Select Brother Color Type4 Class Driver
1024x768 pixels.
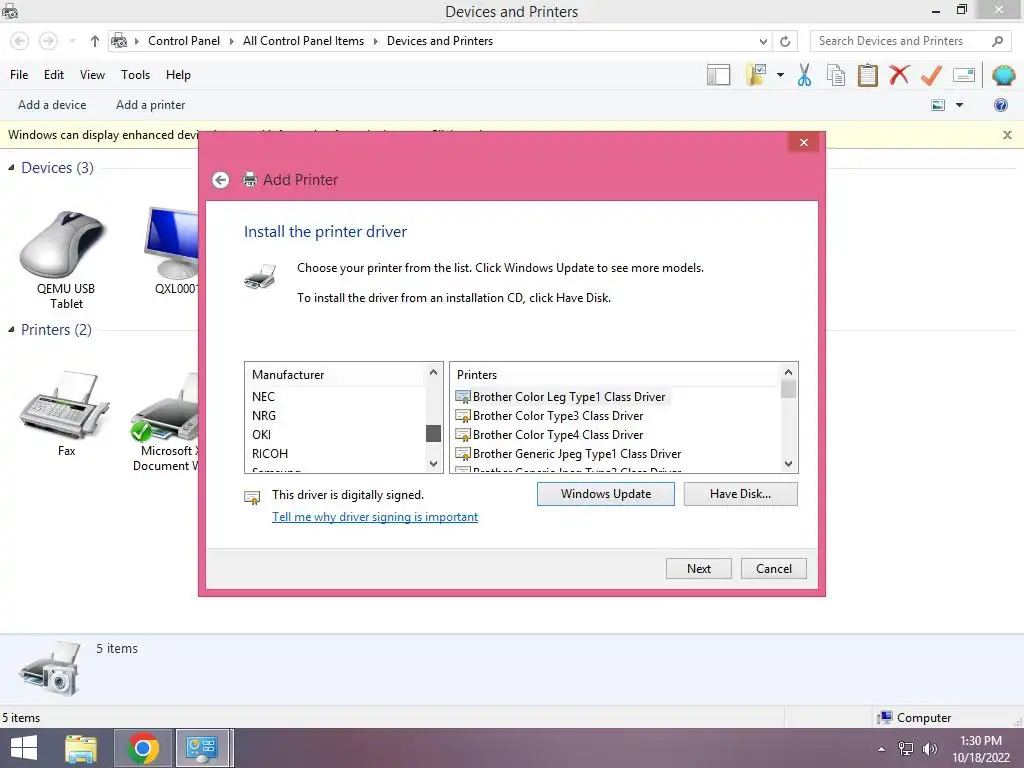pyautogui.click(x=549, y=435)
